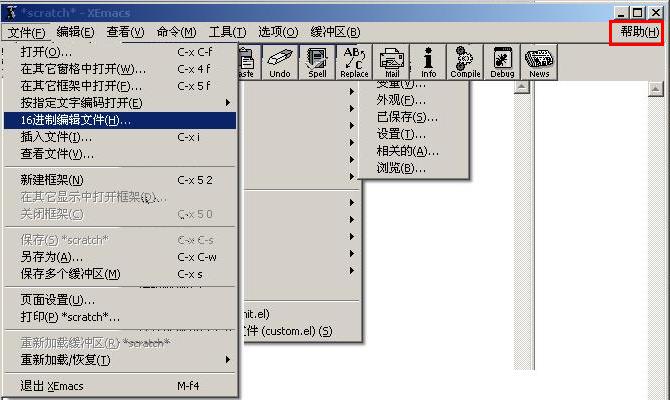Open the 缓冲区(B) menu
The image size is (670, 400).
click(x=335, y=32)
